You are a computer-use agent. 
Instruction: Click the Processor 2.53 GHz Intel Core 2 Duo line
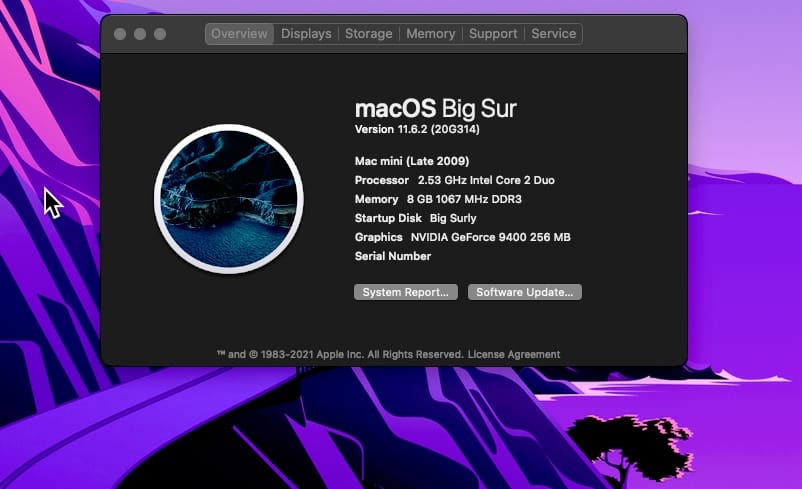455,180
